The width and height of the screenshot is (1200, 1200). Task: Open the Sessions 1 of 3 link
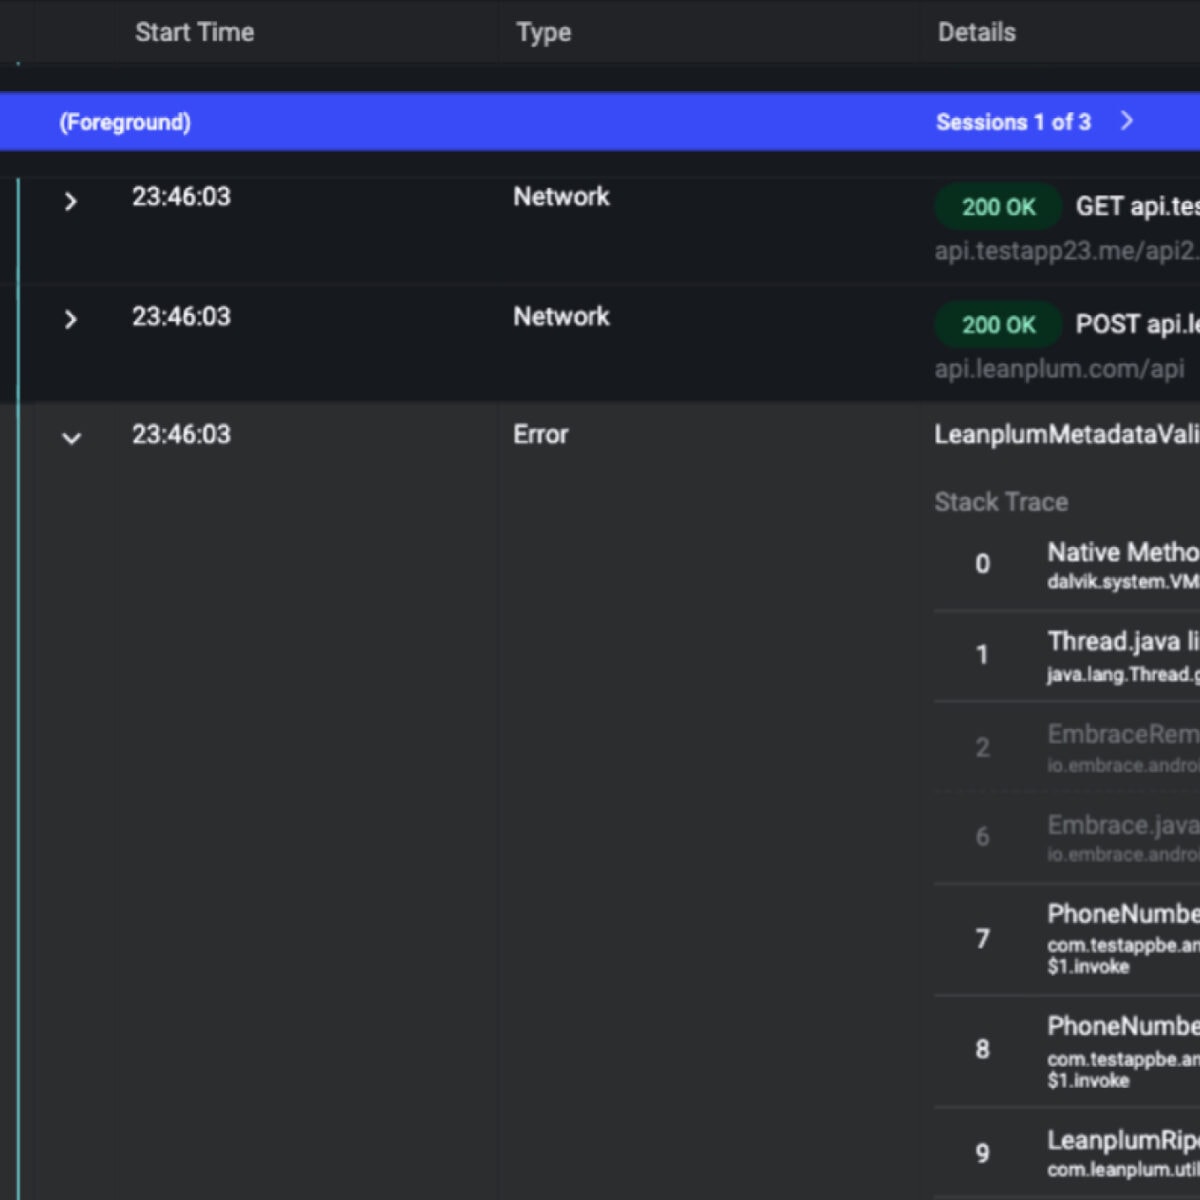1014,121
